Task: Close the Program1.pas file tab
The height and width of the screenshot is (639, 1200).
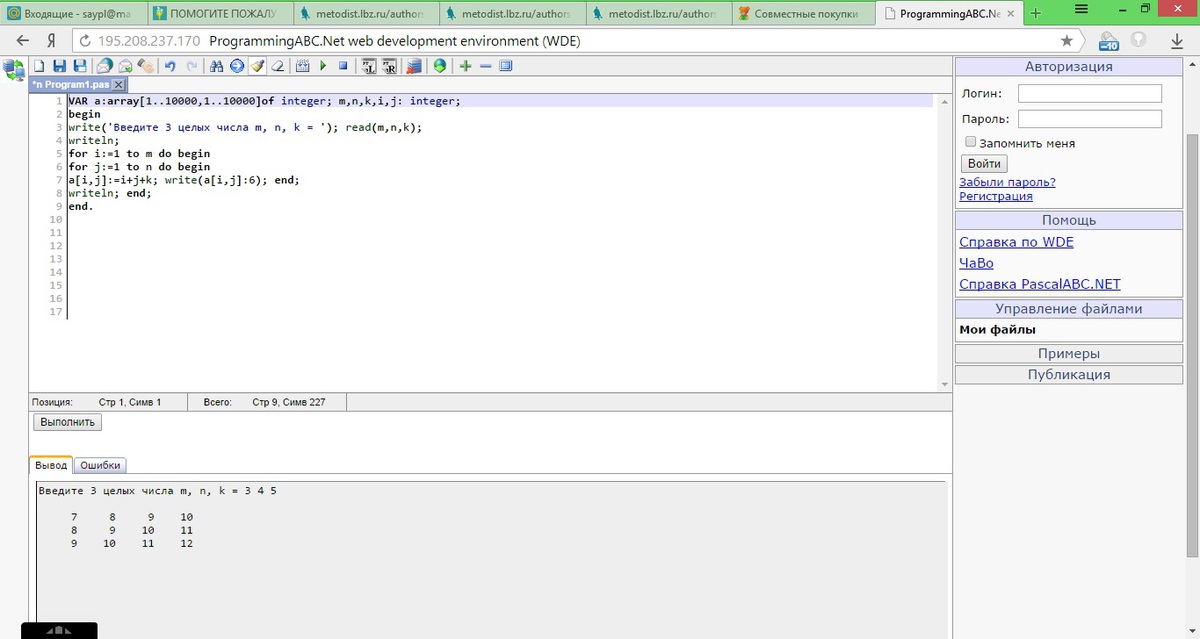Action: coord(118,85)
